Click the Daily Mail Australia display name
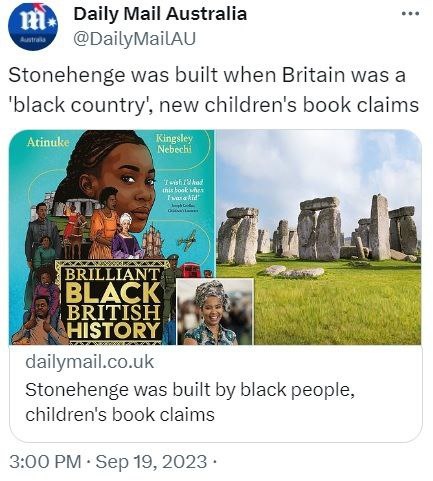 [160, 14]
